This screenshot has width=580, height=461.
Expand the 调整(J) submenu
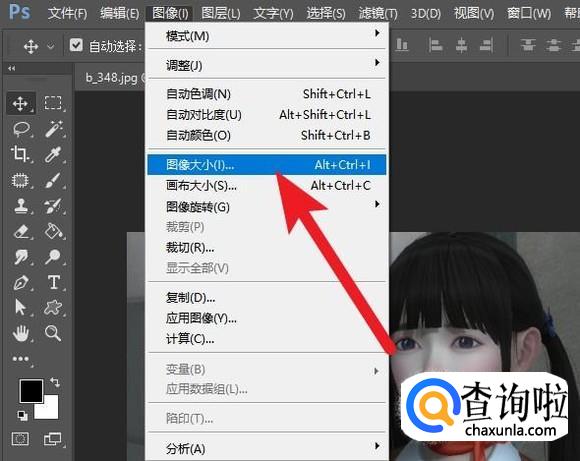click(x=266, y=65)
